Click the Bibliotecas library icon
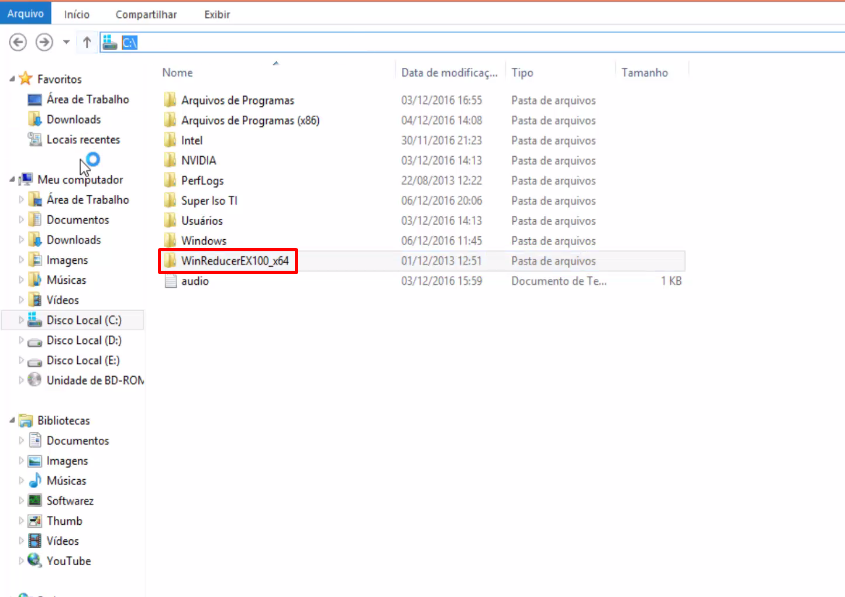Viewport: 845px width, 597px height. click(x=25, y=420)
